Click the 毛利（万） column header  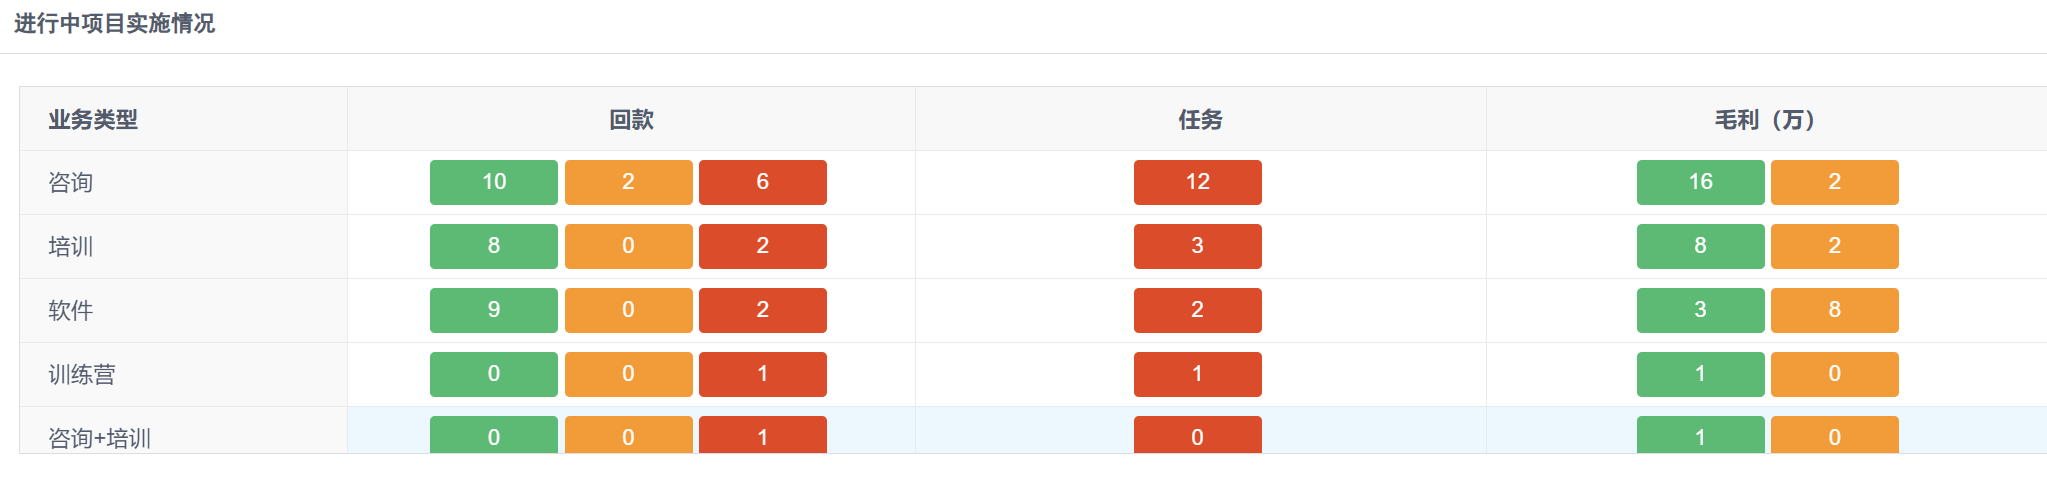[1767, 119]
